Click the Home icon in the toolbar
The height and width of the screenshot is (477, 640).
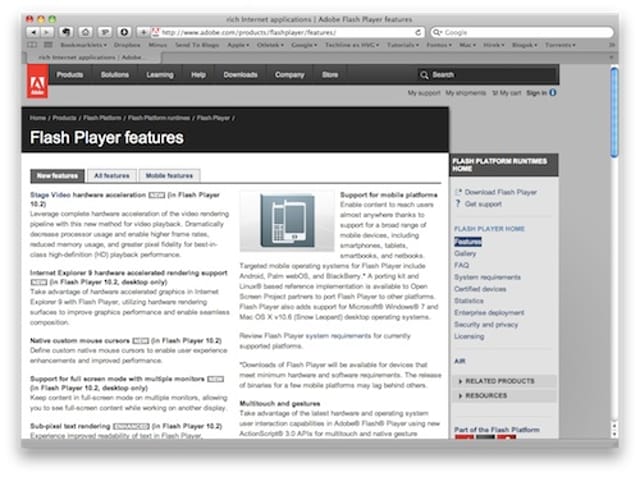click(x=85, y=32)
